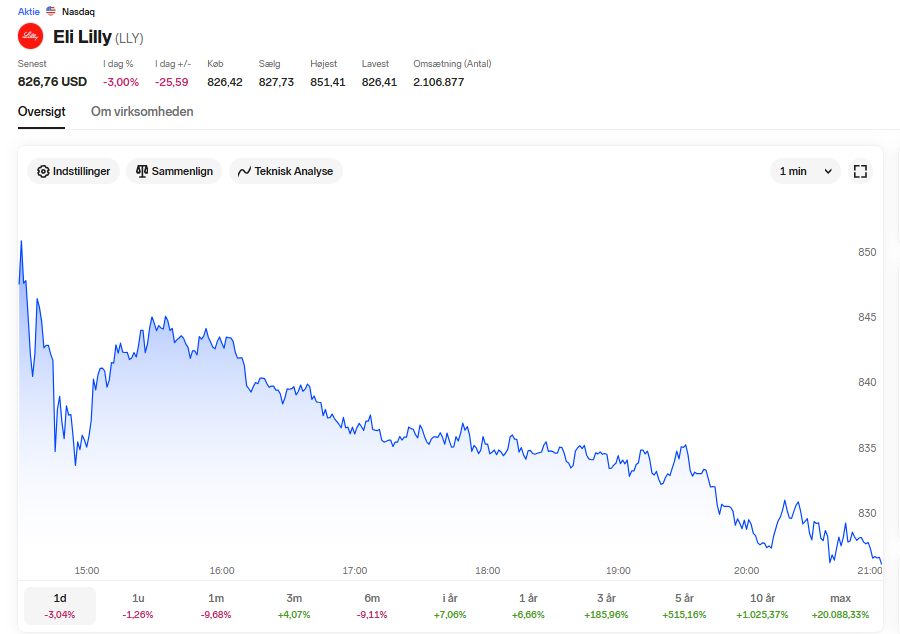Image resolution: width=900 pixels, height=634 pixels.
Task: Open fullscreen chart view icon
Action: click(x=860, y=171)
